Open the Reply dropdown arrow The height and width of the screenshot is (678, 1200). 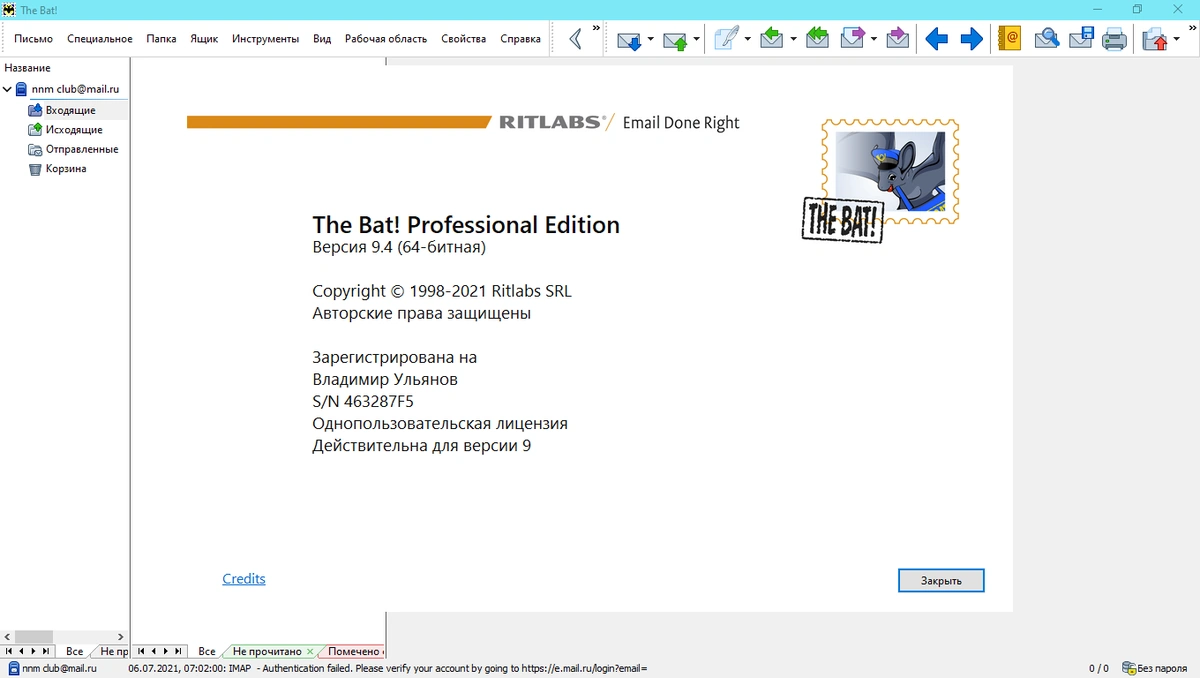click(x=793, y=40)
